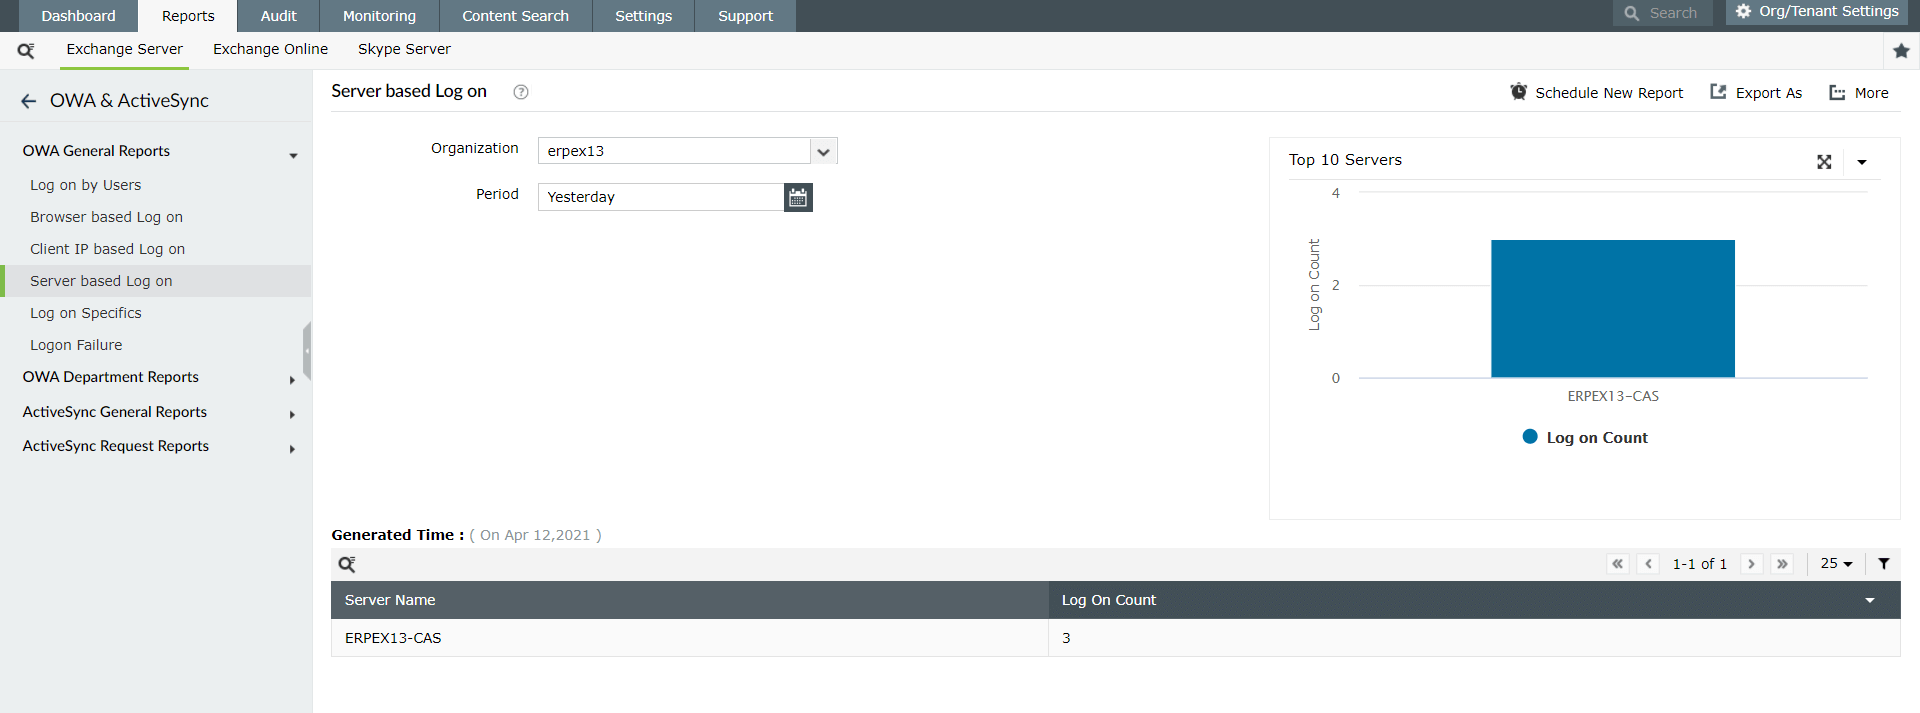Open the Settings tab

643,16
